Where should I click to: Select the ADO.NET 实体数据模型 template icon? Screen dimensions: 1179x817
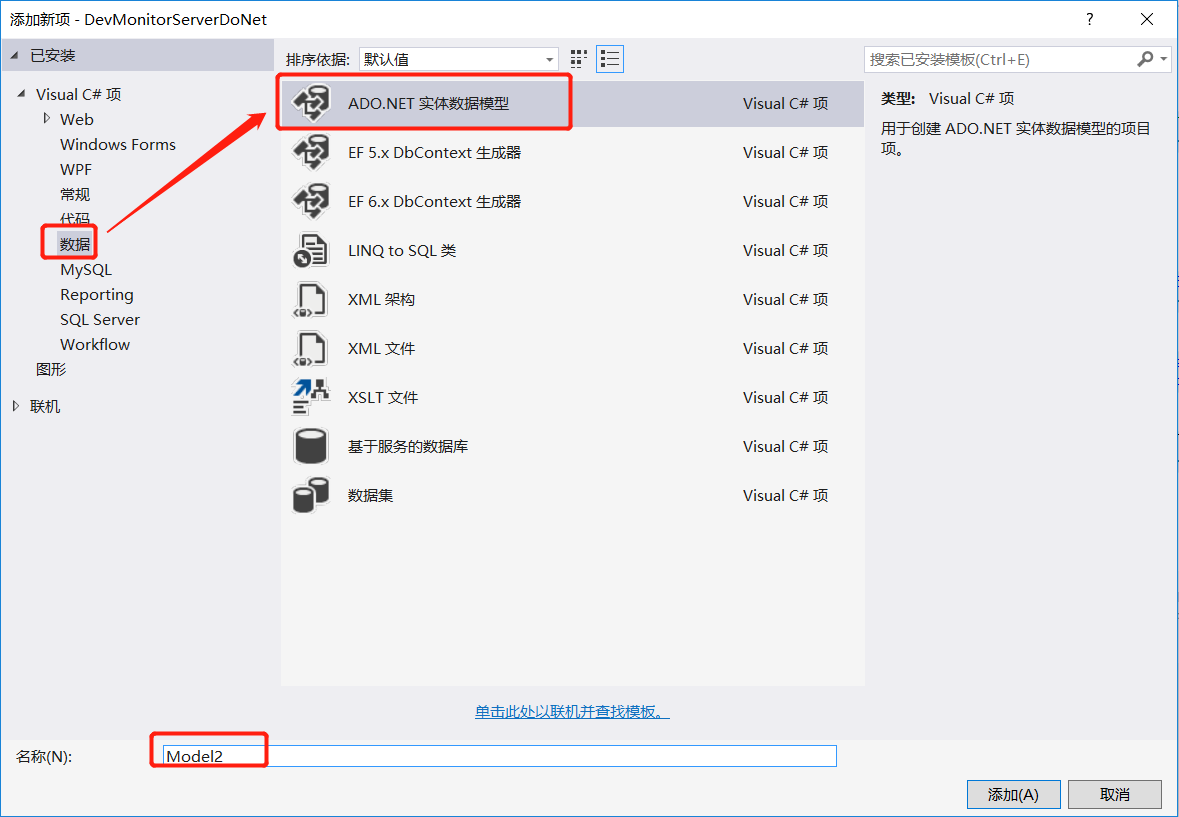coord(310,102)
